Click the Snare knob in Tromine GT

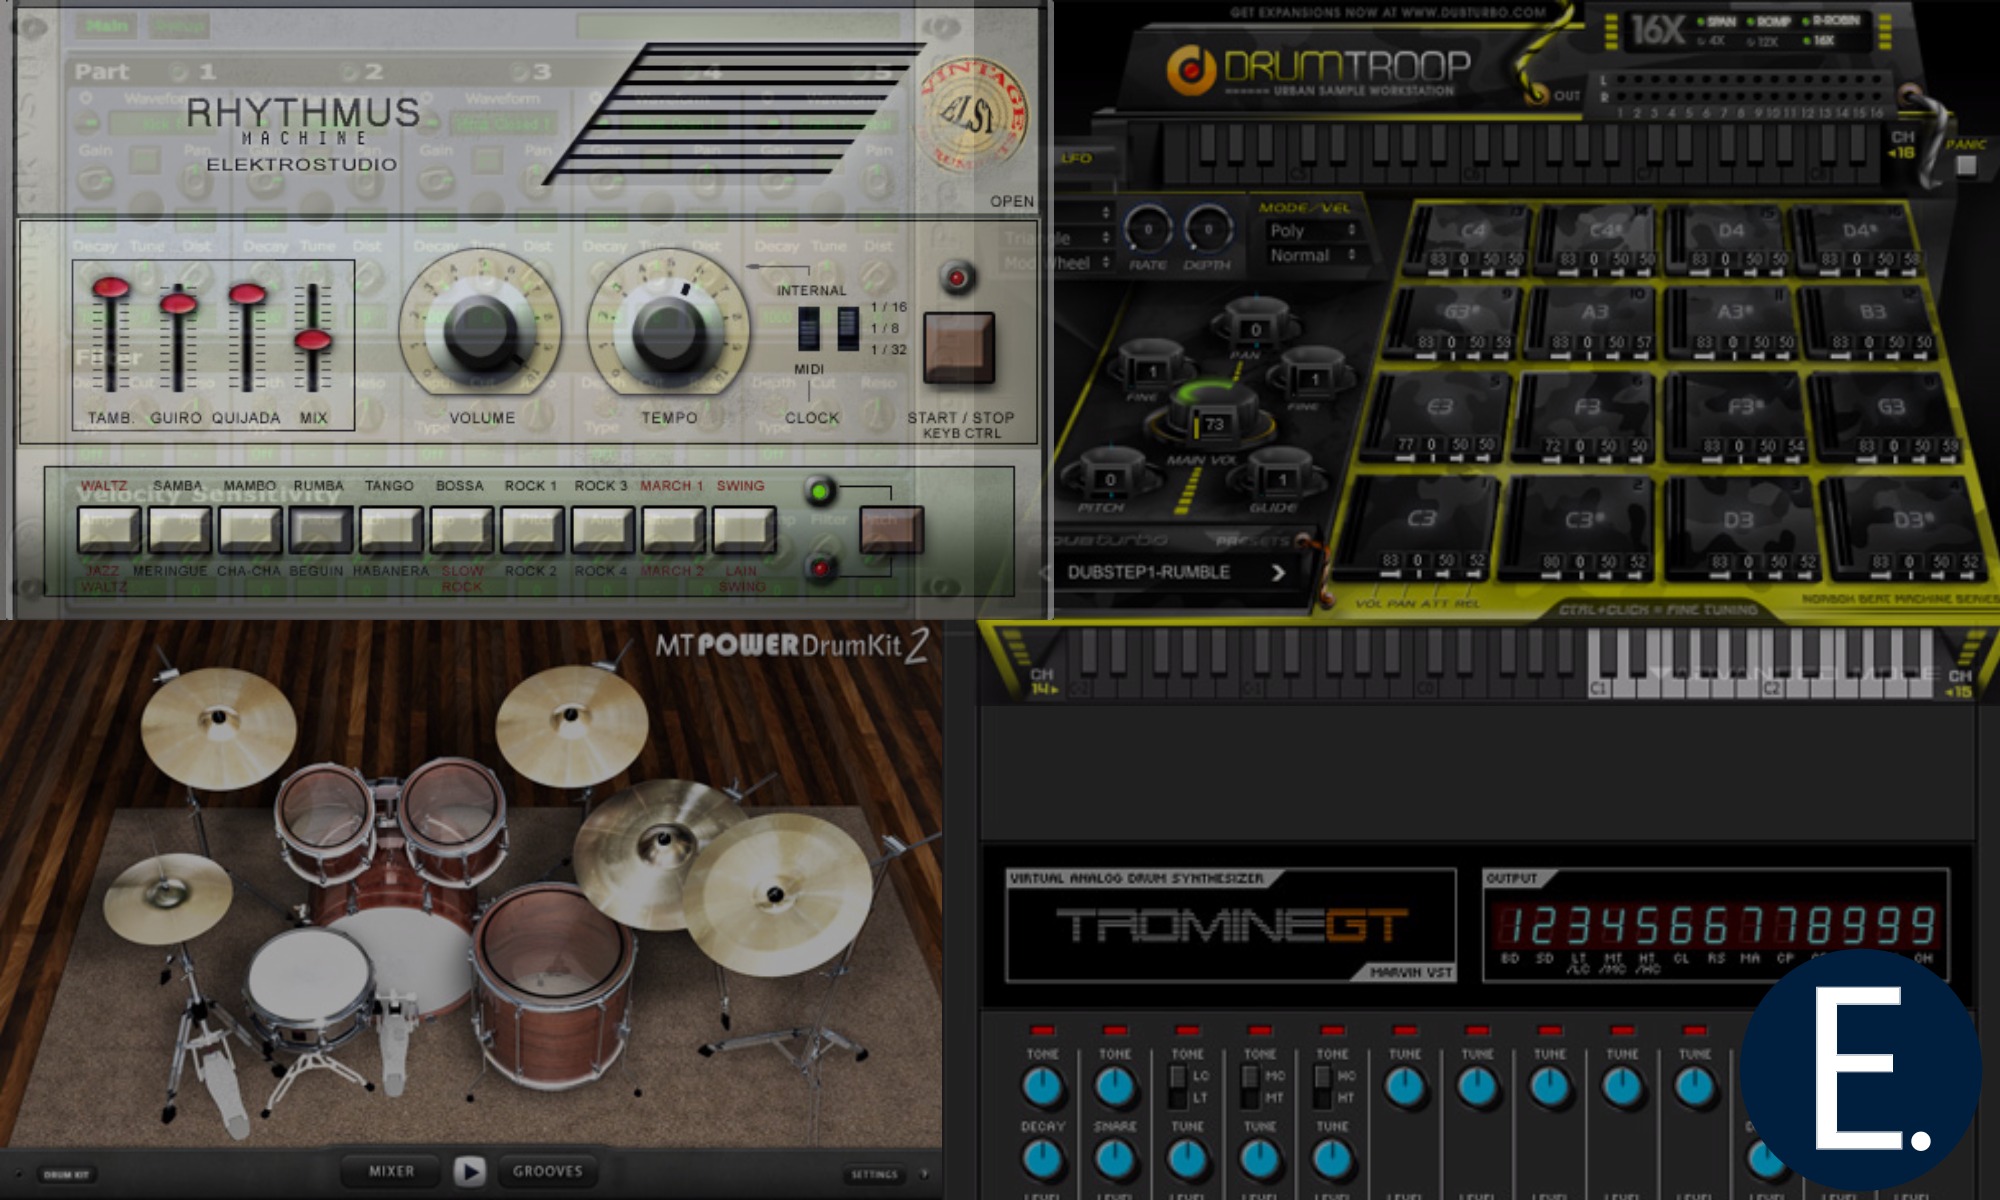[1114, 1158]
